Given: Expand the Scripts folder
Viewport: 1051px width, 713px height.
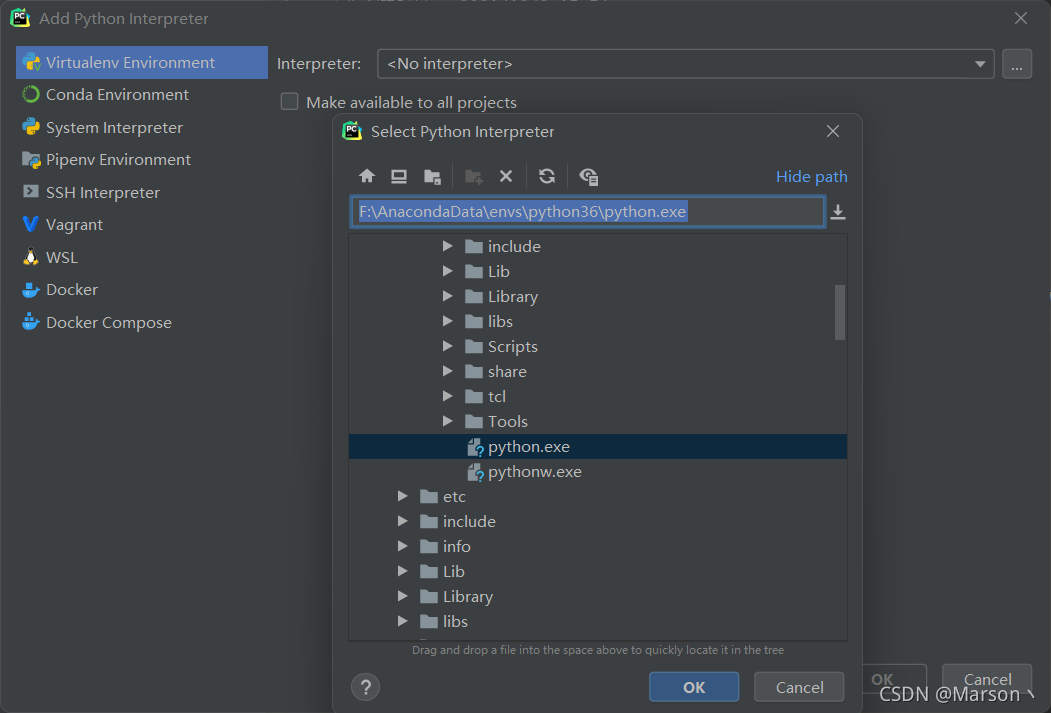Looking at the screenshot, I should coord(447,346).
